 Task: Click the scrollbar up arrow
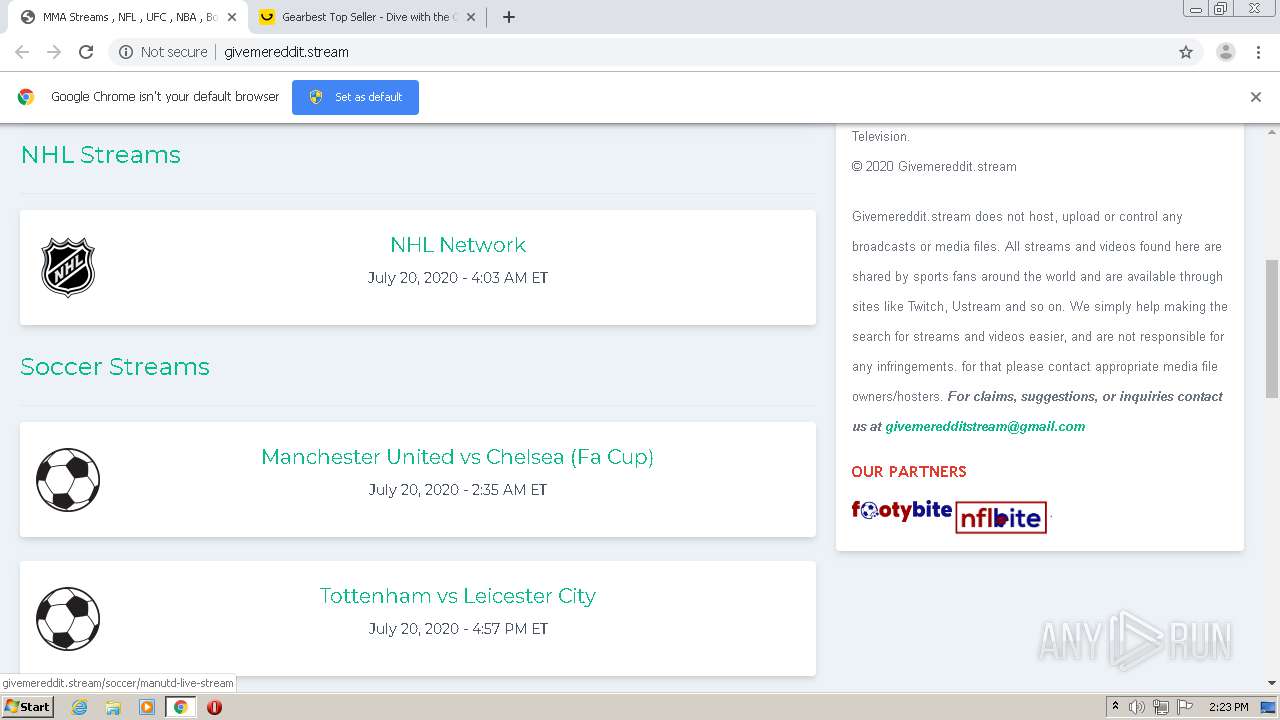coord(1272,131)
